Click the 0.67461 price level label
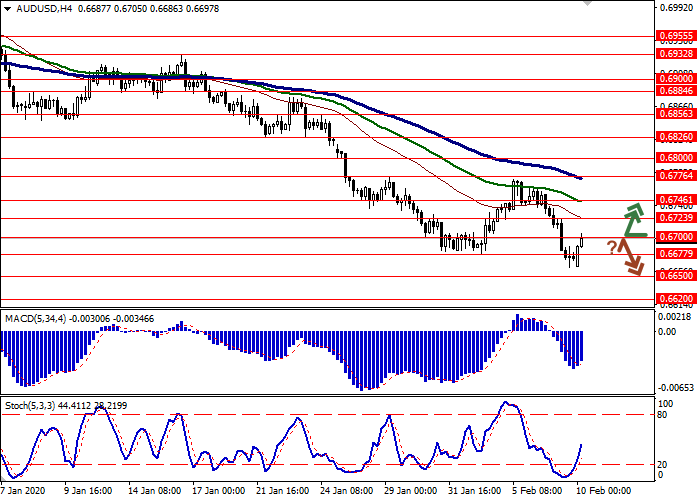The height and width of the screenshot is (500, 700). click(x=675, y=200)
